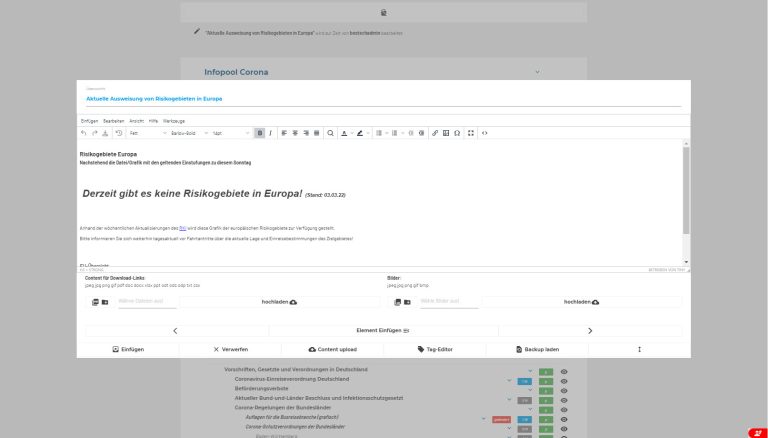The image size is (768, 438).
Task: Open the text color picker
Action: 345,132
